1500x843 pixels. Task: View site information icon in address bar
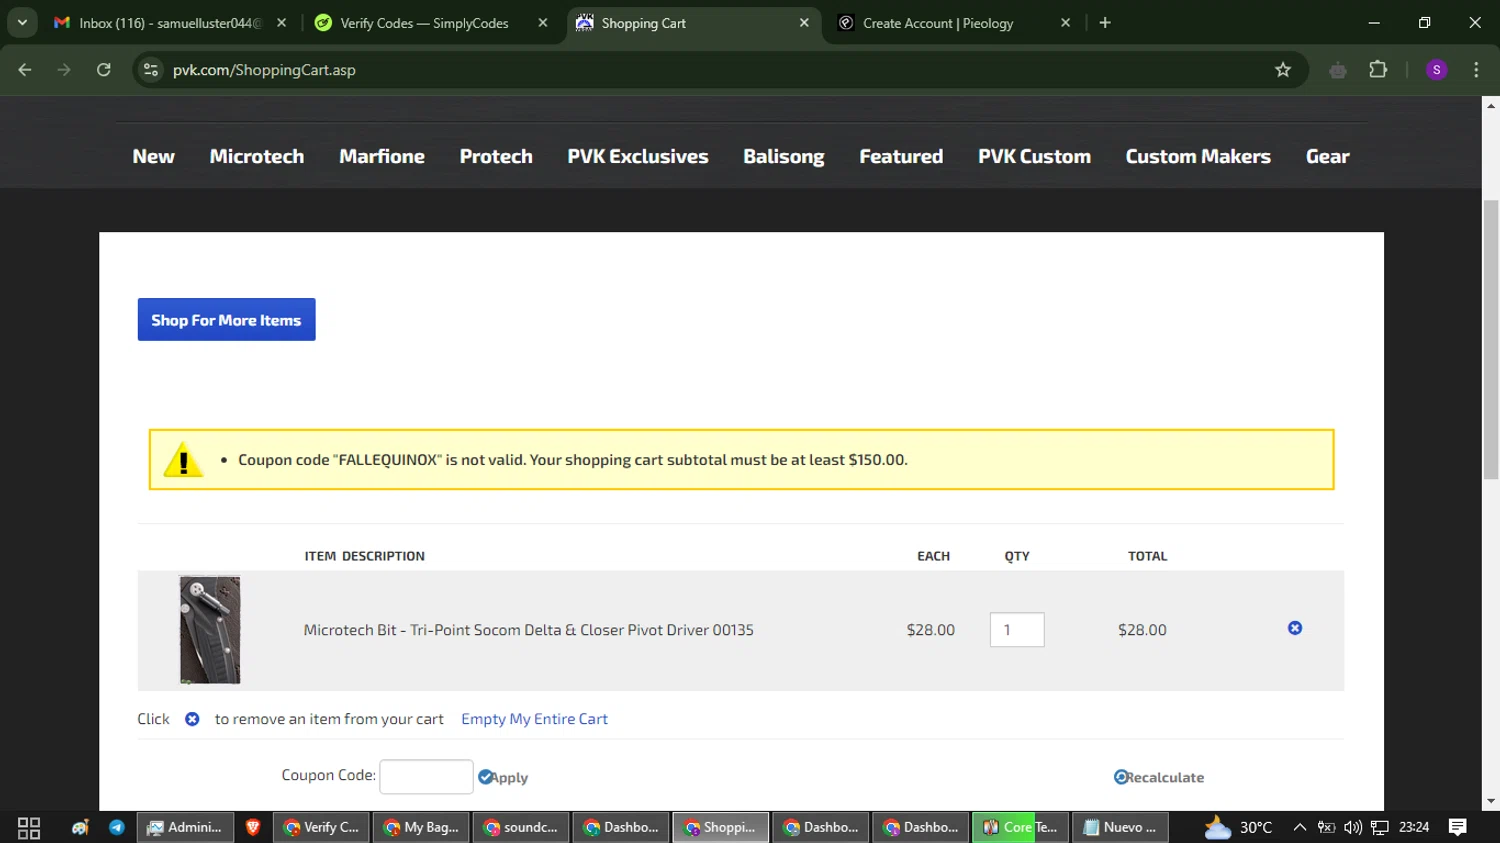pyautogui.click(x=151, y=70)
